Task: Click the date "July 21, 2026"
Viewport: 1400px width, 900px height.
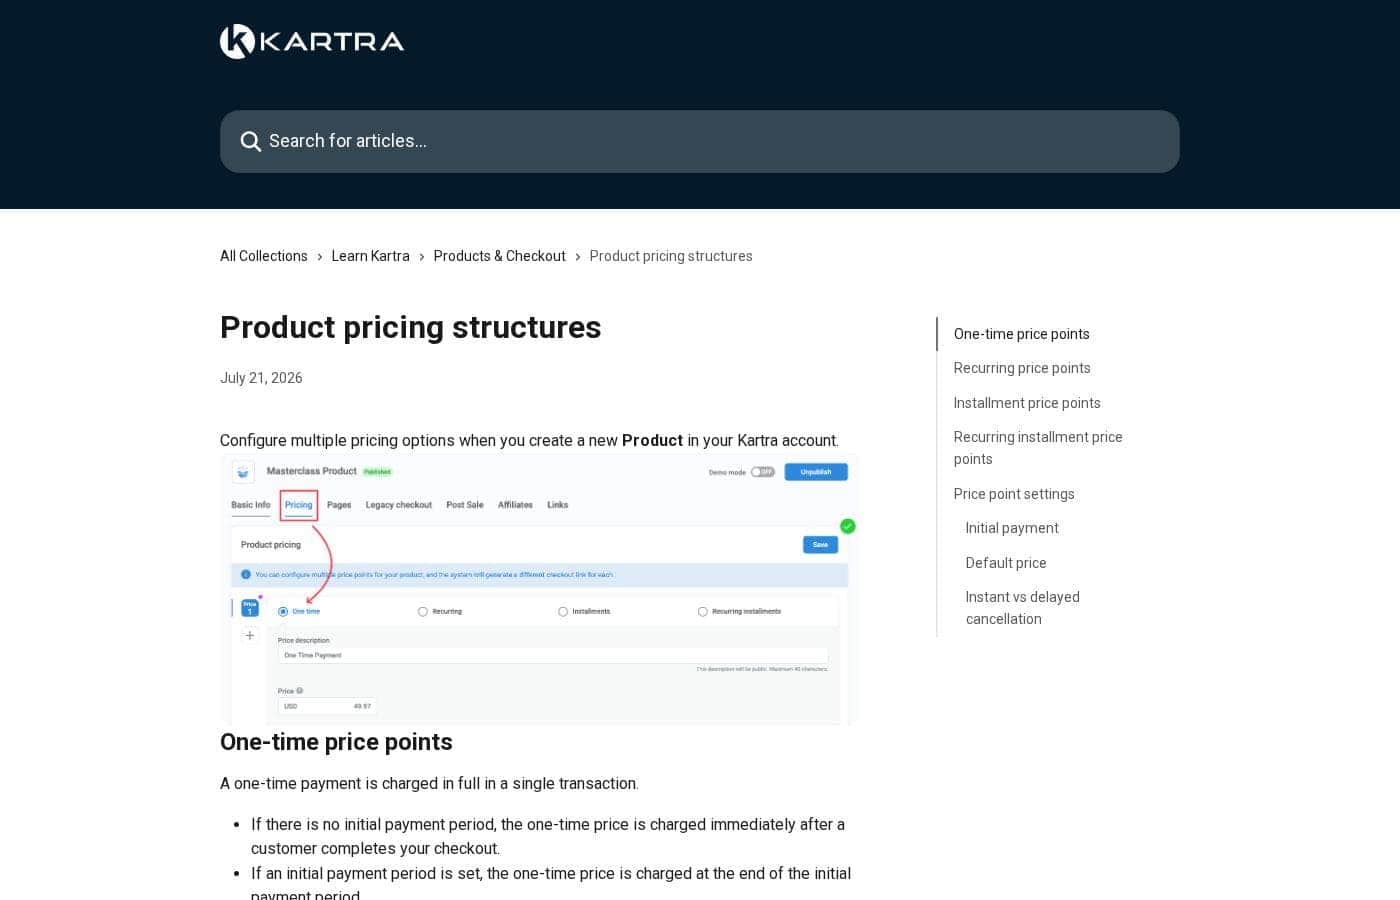Action: [x=261, y=378]
